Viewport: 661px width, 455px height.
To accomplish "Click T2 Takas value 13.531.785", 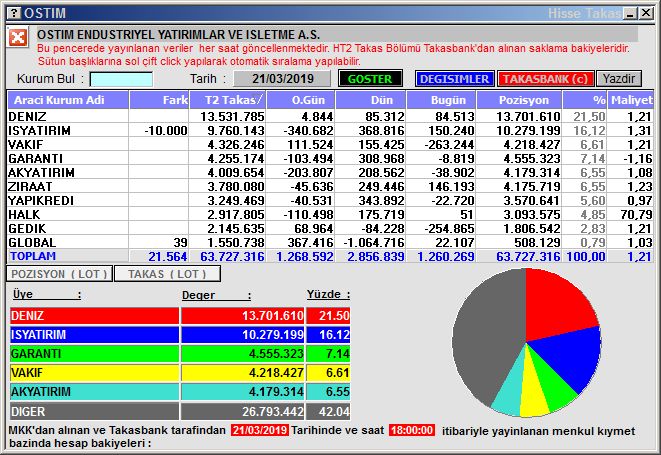I will tap(232, 116).
